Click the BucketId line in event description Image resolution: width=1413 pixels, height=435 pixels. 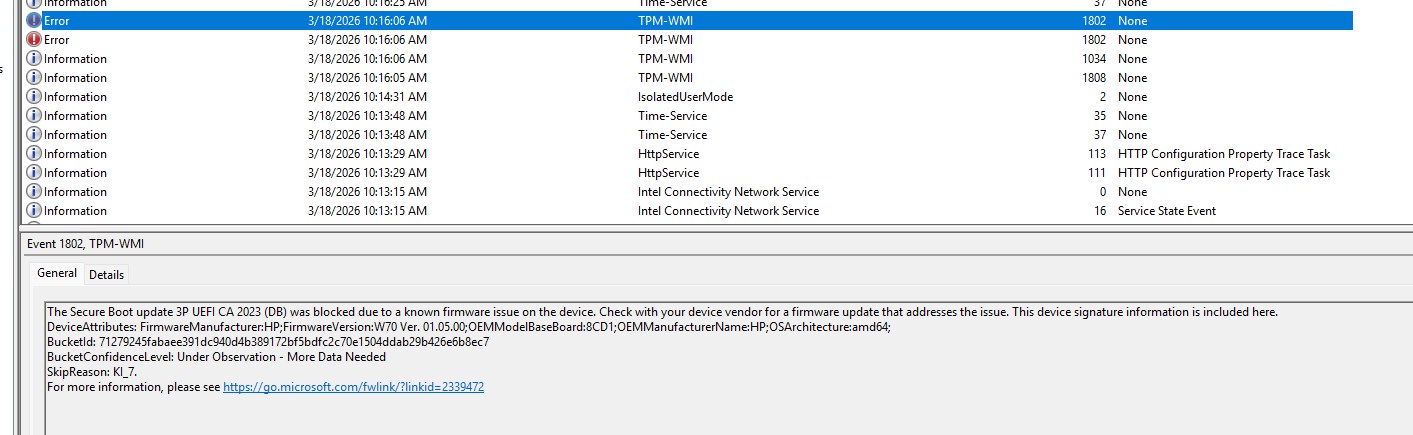click(268, 342)
